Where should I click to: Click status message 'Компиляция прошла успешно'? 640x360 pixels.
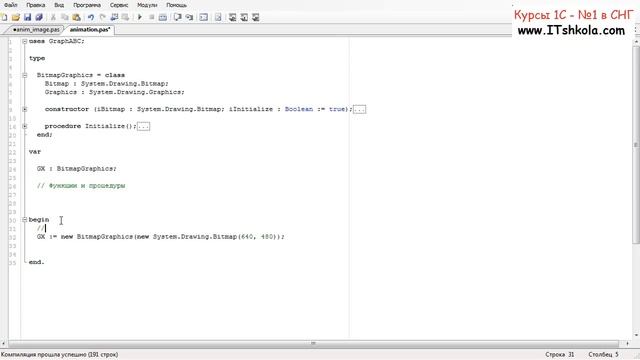(60, 355)
